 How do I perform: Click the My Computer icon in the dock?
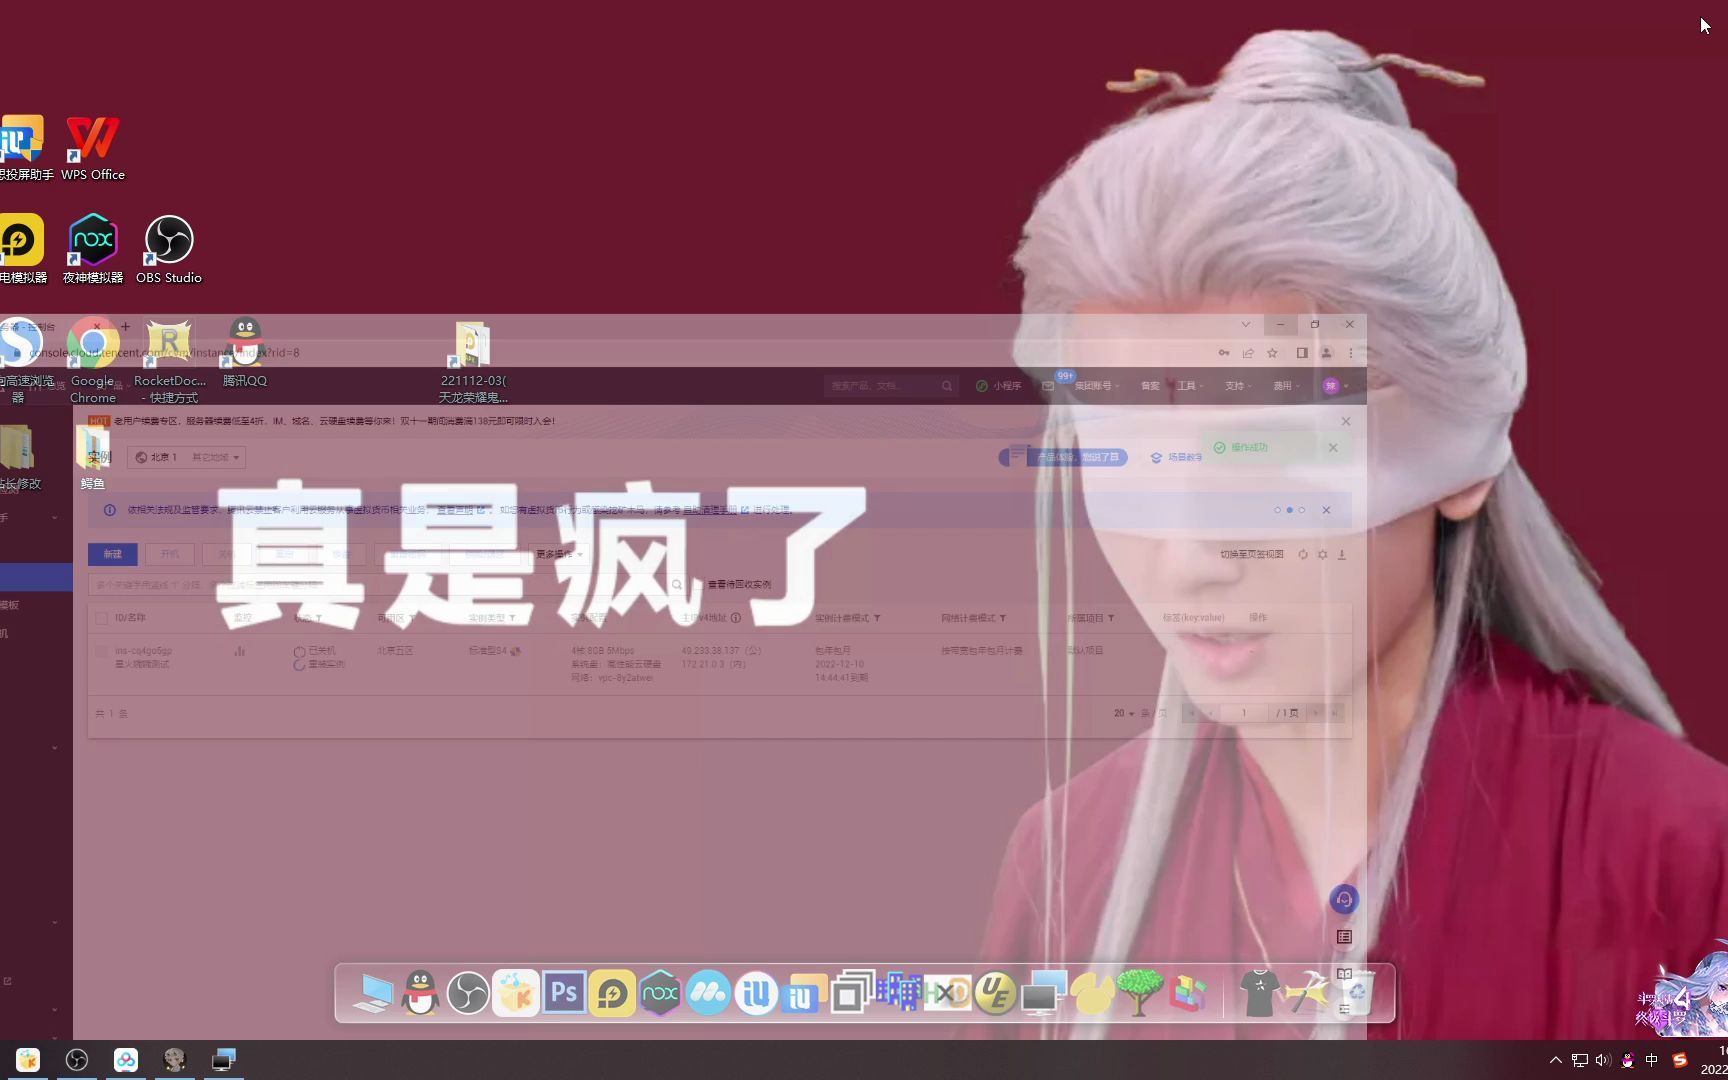point(373,994)
